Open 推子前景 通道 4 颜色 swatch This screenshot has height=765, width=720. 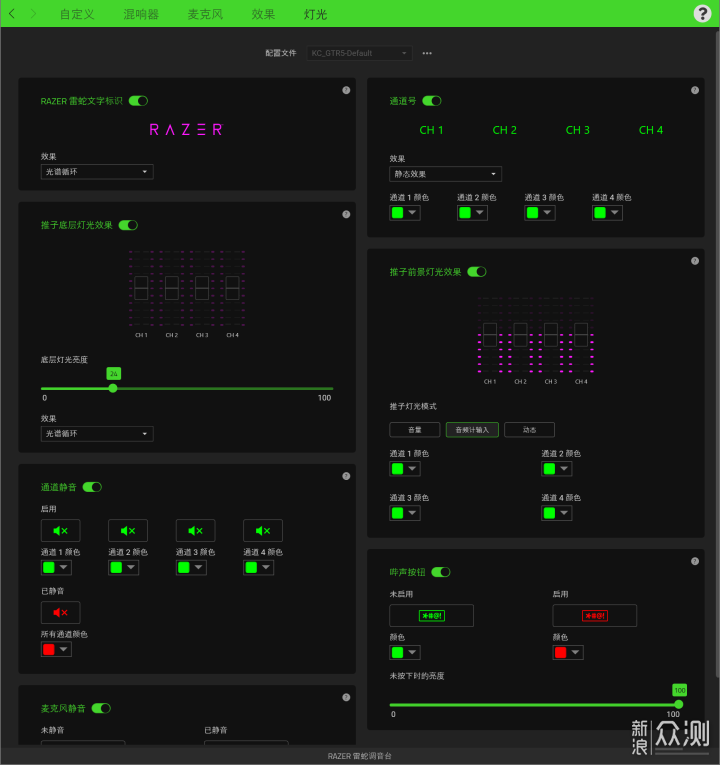(x=557, y=513)
